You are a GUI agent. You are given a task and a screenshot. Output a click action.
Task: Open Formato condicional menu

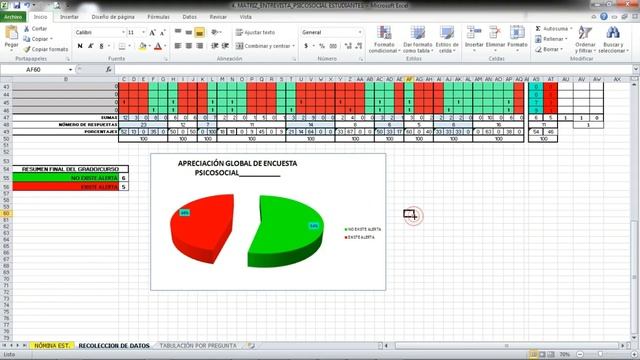tap(384, 40)
